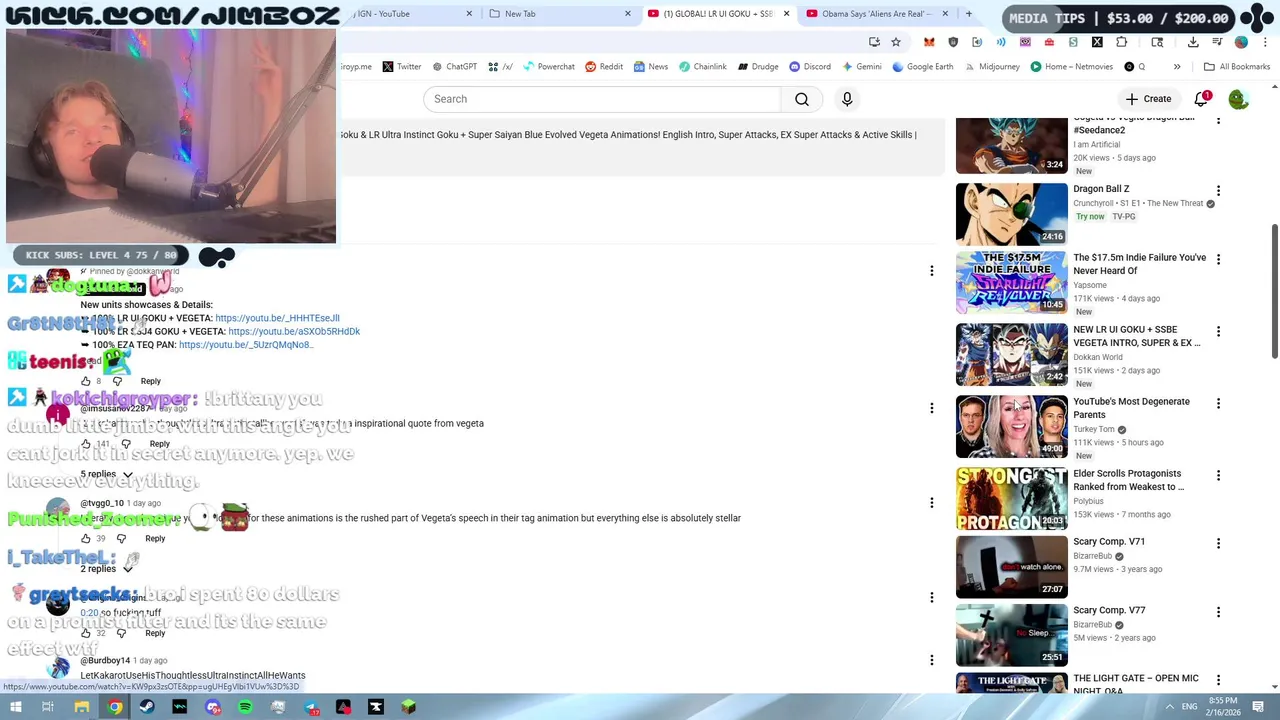Open more options for Scary Comp. V71
This screenshot has height=720, width=1280.
(x=1218, y=543)
